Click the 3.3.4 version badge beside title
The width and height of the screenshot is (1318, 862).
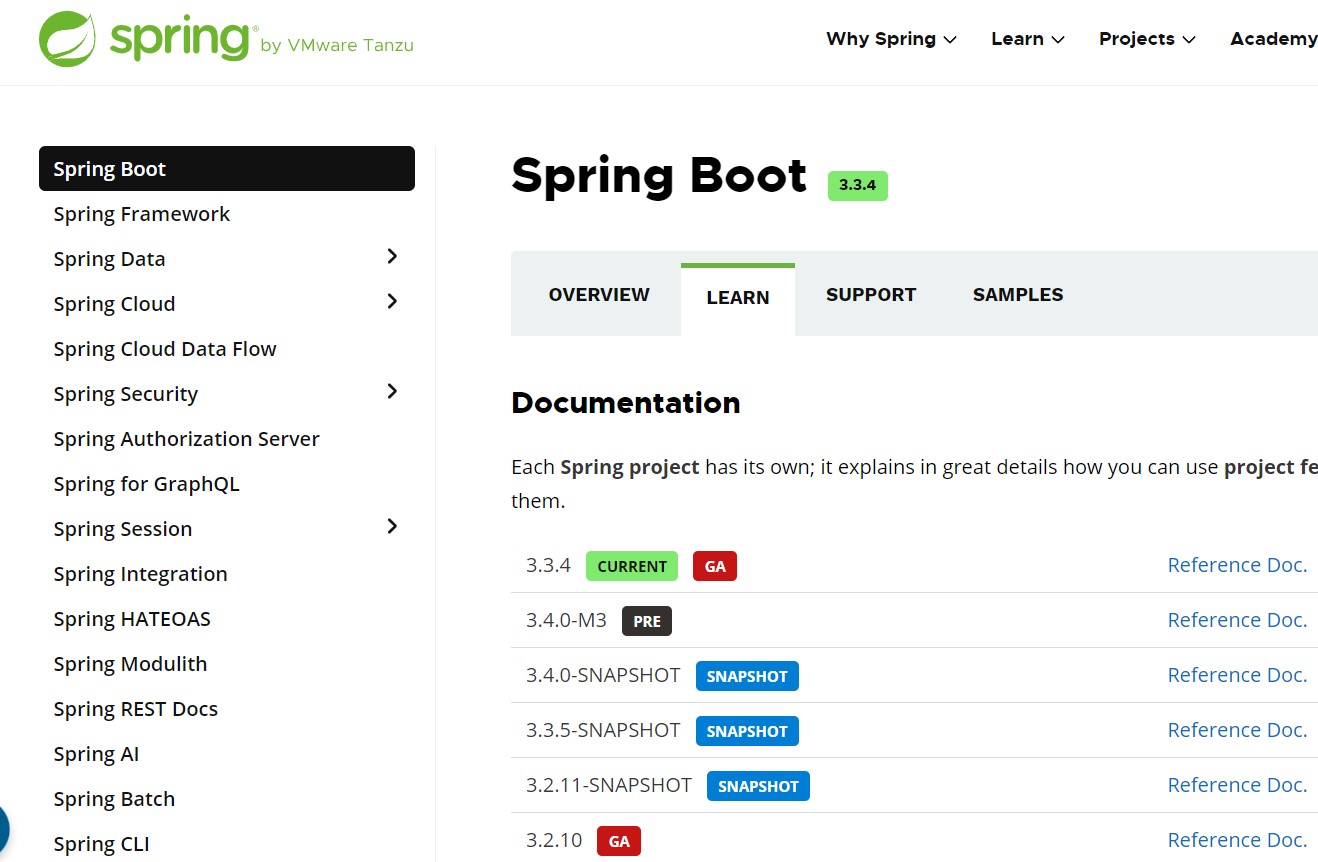click(858, 185)
